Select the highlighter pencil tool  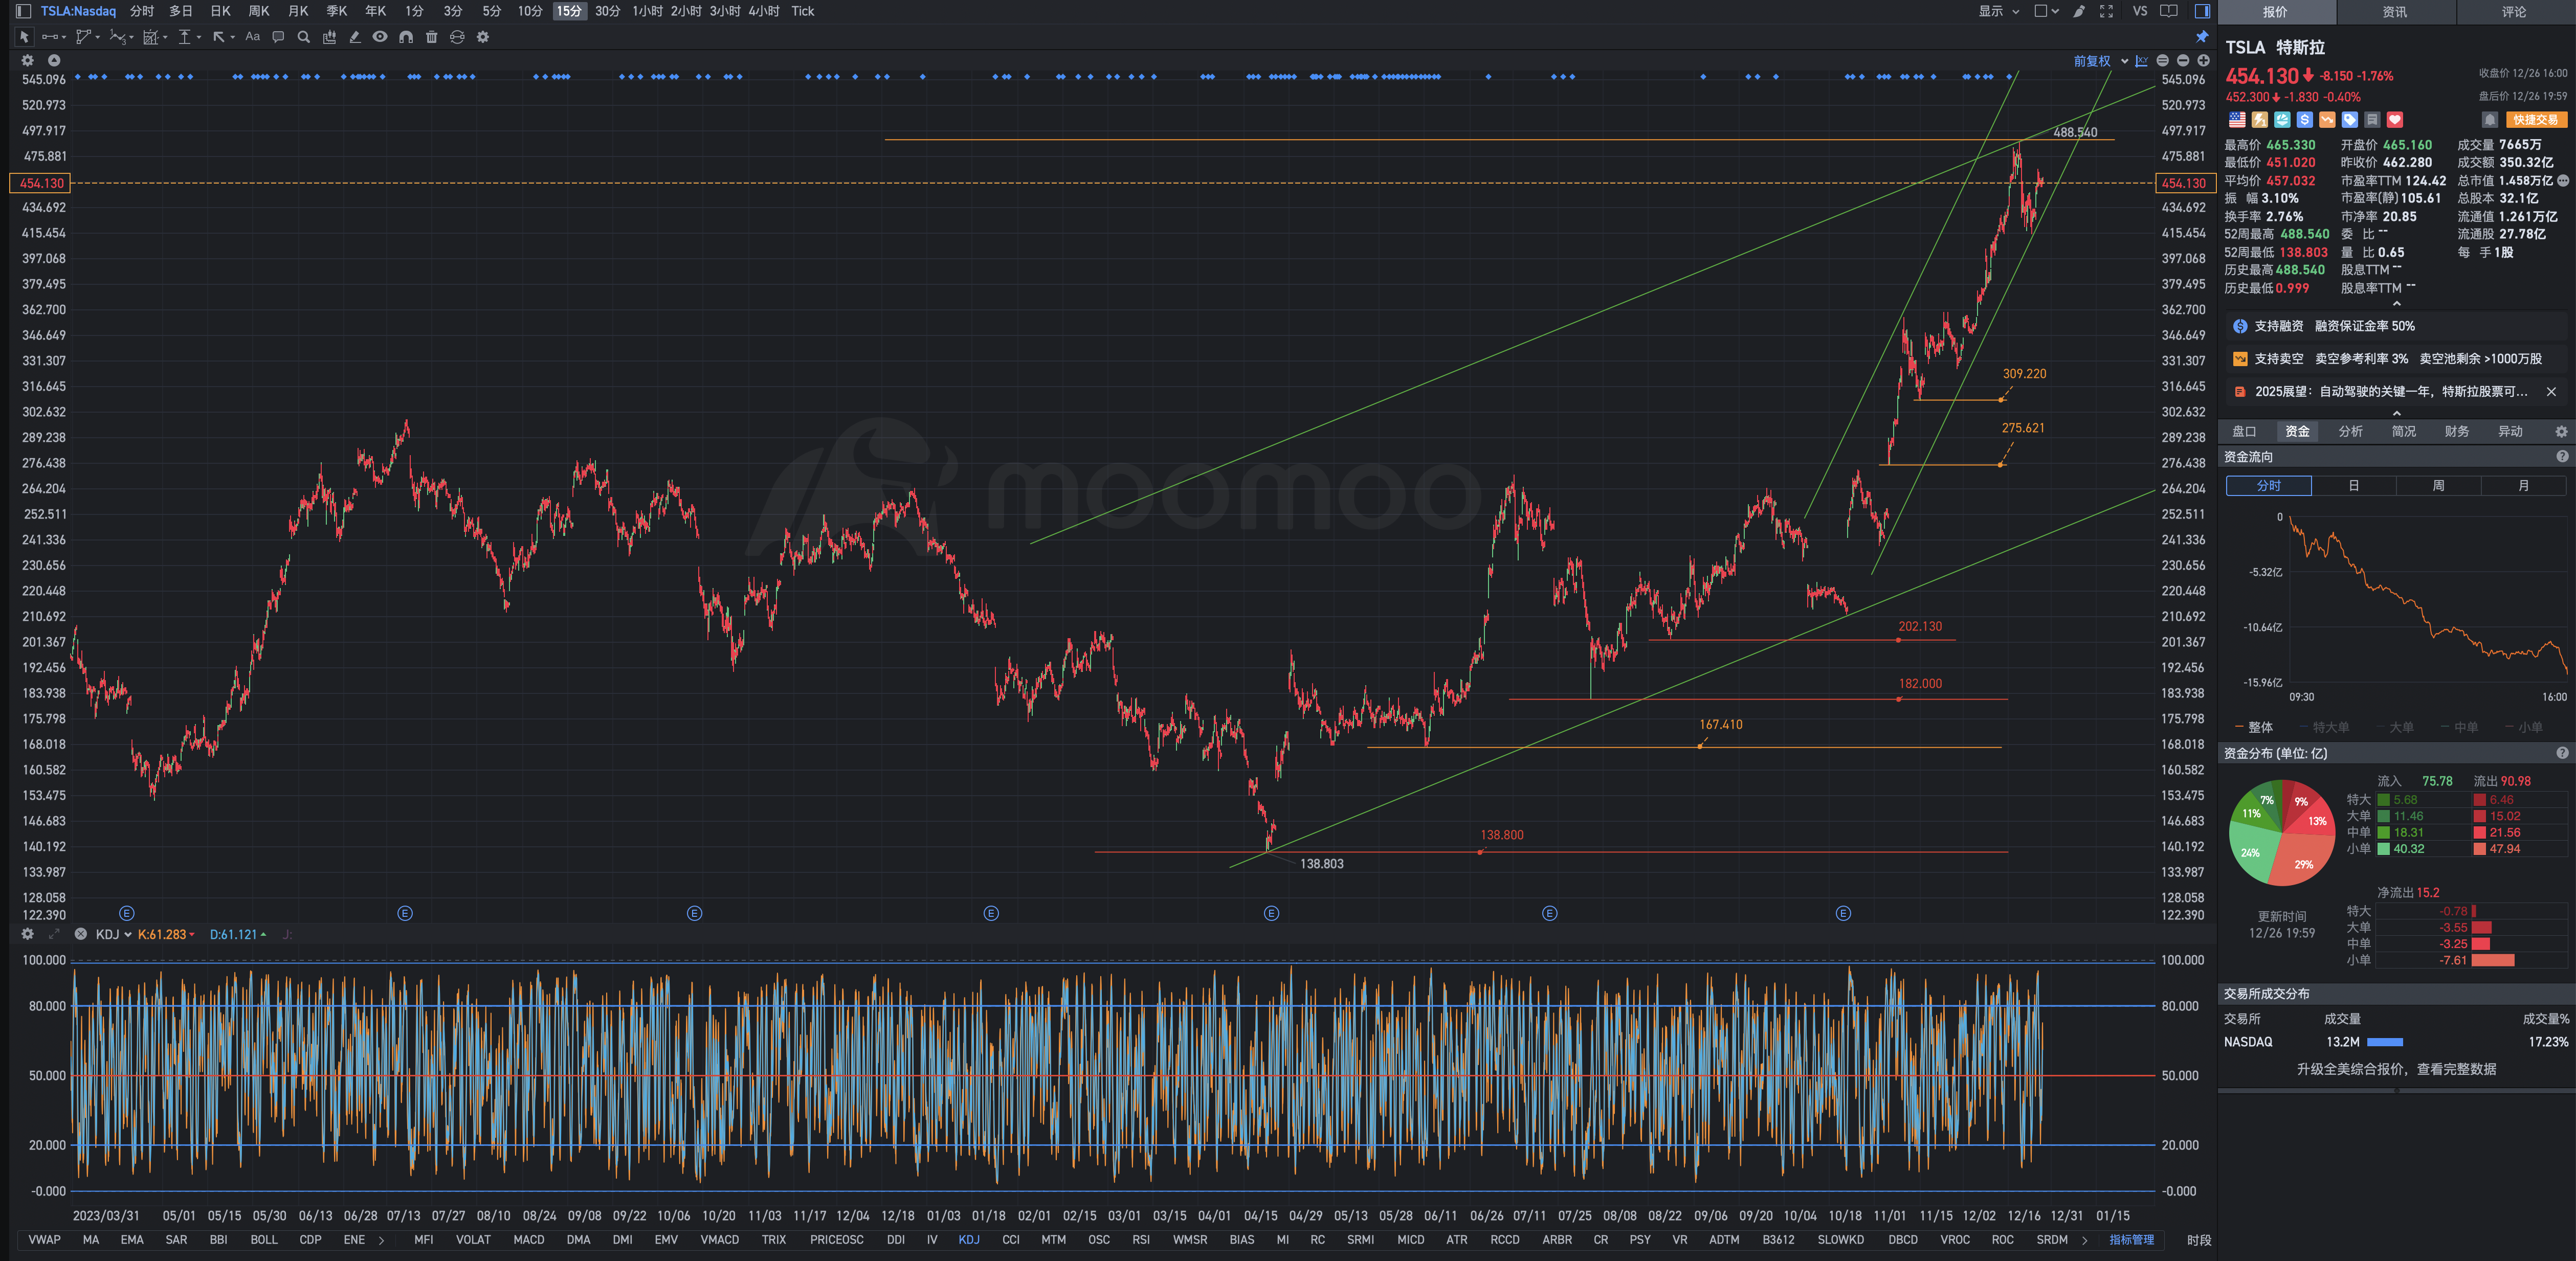coord(354,37)
